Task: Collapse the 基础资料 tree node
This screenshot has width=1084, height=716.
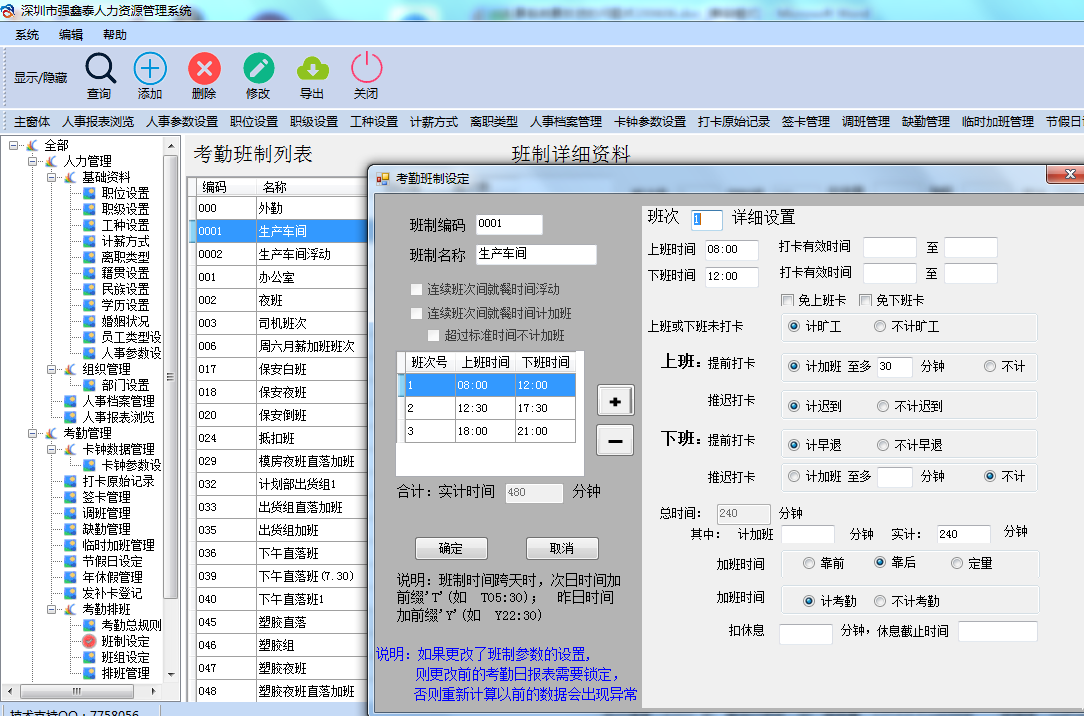Action: point(51,177)
